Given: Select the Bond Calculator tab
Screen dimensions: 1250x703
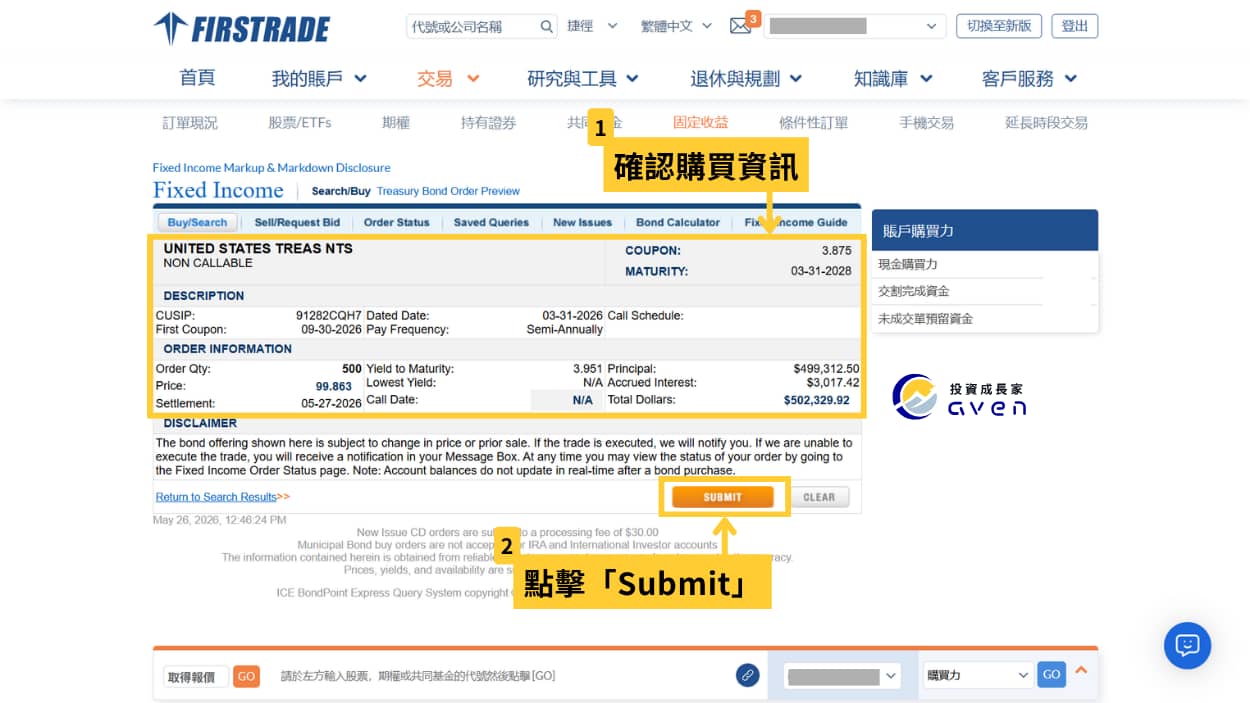Looking at the screenshot, I should point(678,223).
